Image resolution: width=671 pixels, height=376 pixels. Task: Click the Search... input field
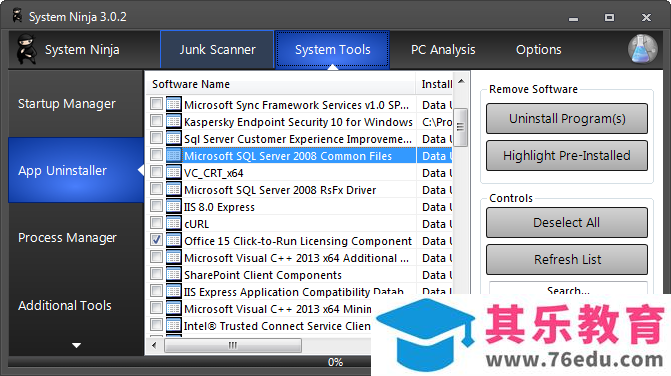pyautogui.click(x=568, y=288)
